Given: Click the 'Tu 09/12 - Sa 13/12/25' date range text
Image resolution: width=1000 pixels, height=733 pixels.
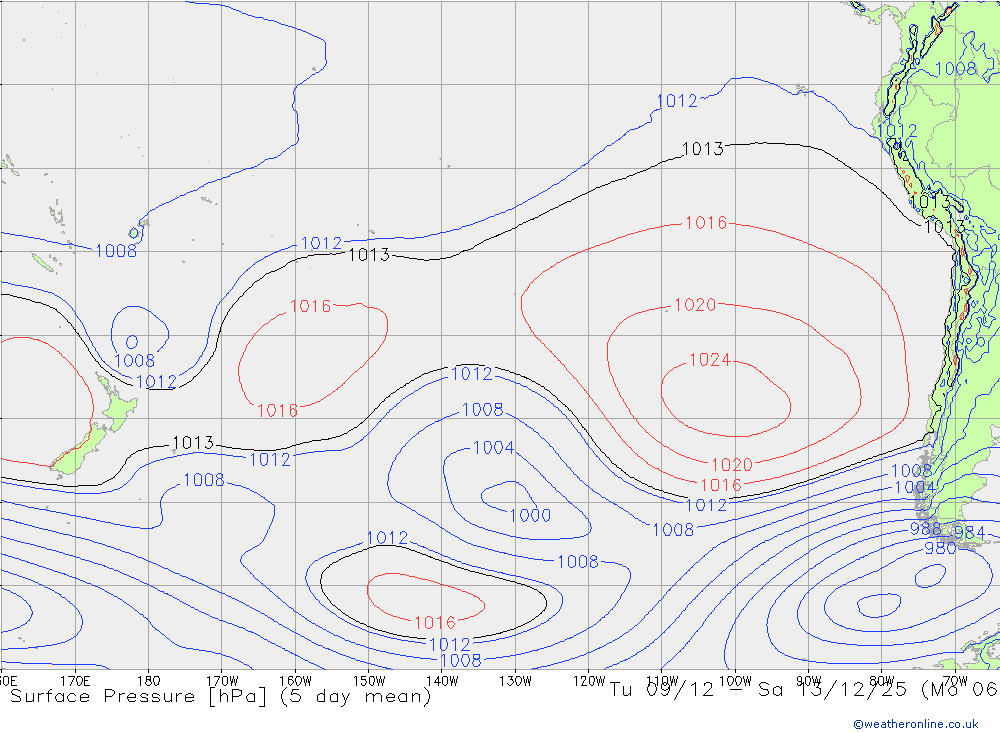Looking at the screenshot, I should coord(758,690).
